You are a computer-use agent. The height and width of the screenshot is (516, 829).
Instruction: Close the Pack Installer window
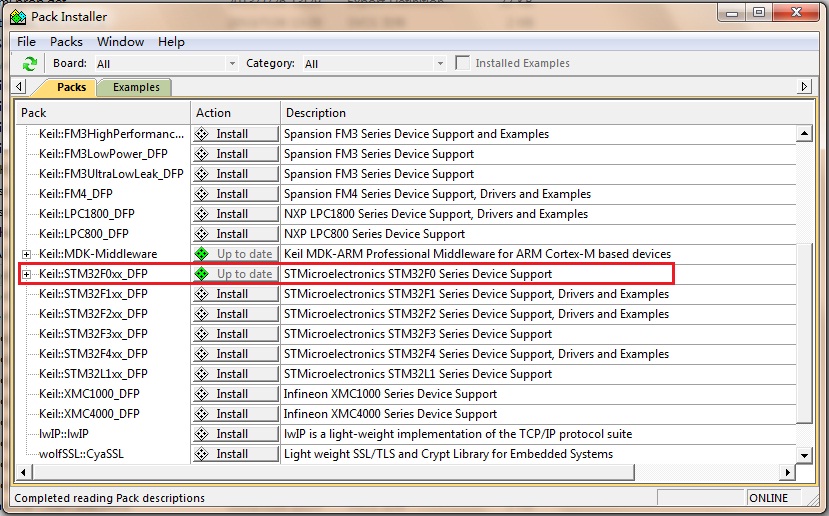(796, 13)
